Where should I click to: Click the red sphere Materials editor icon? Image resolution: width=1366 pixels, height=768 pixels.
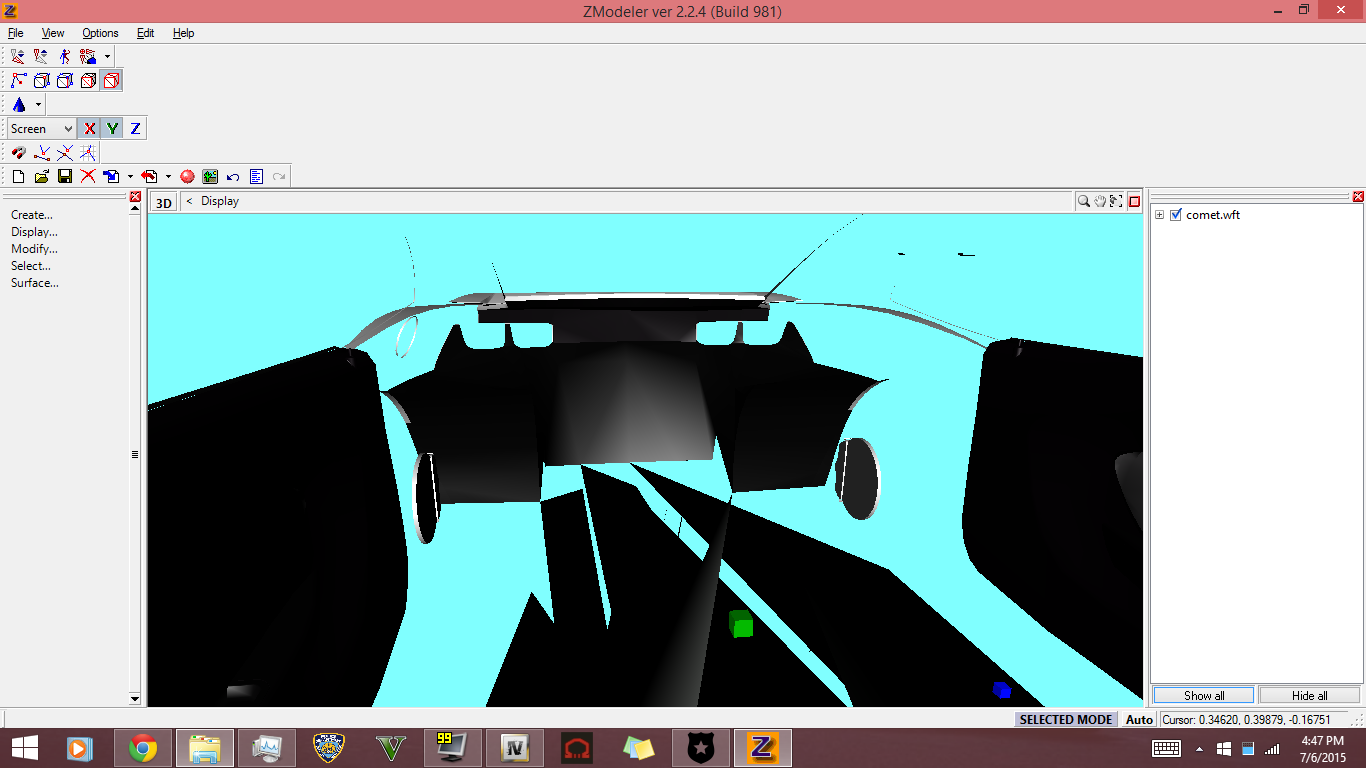[x=187, y=177]
